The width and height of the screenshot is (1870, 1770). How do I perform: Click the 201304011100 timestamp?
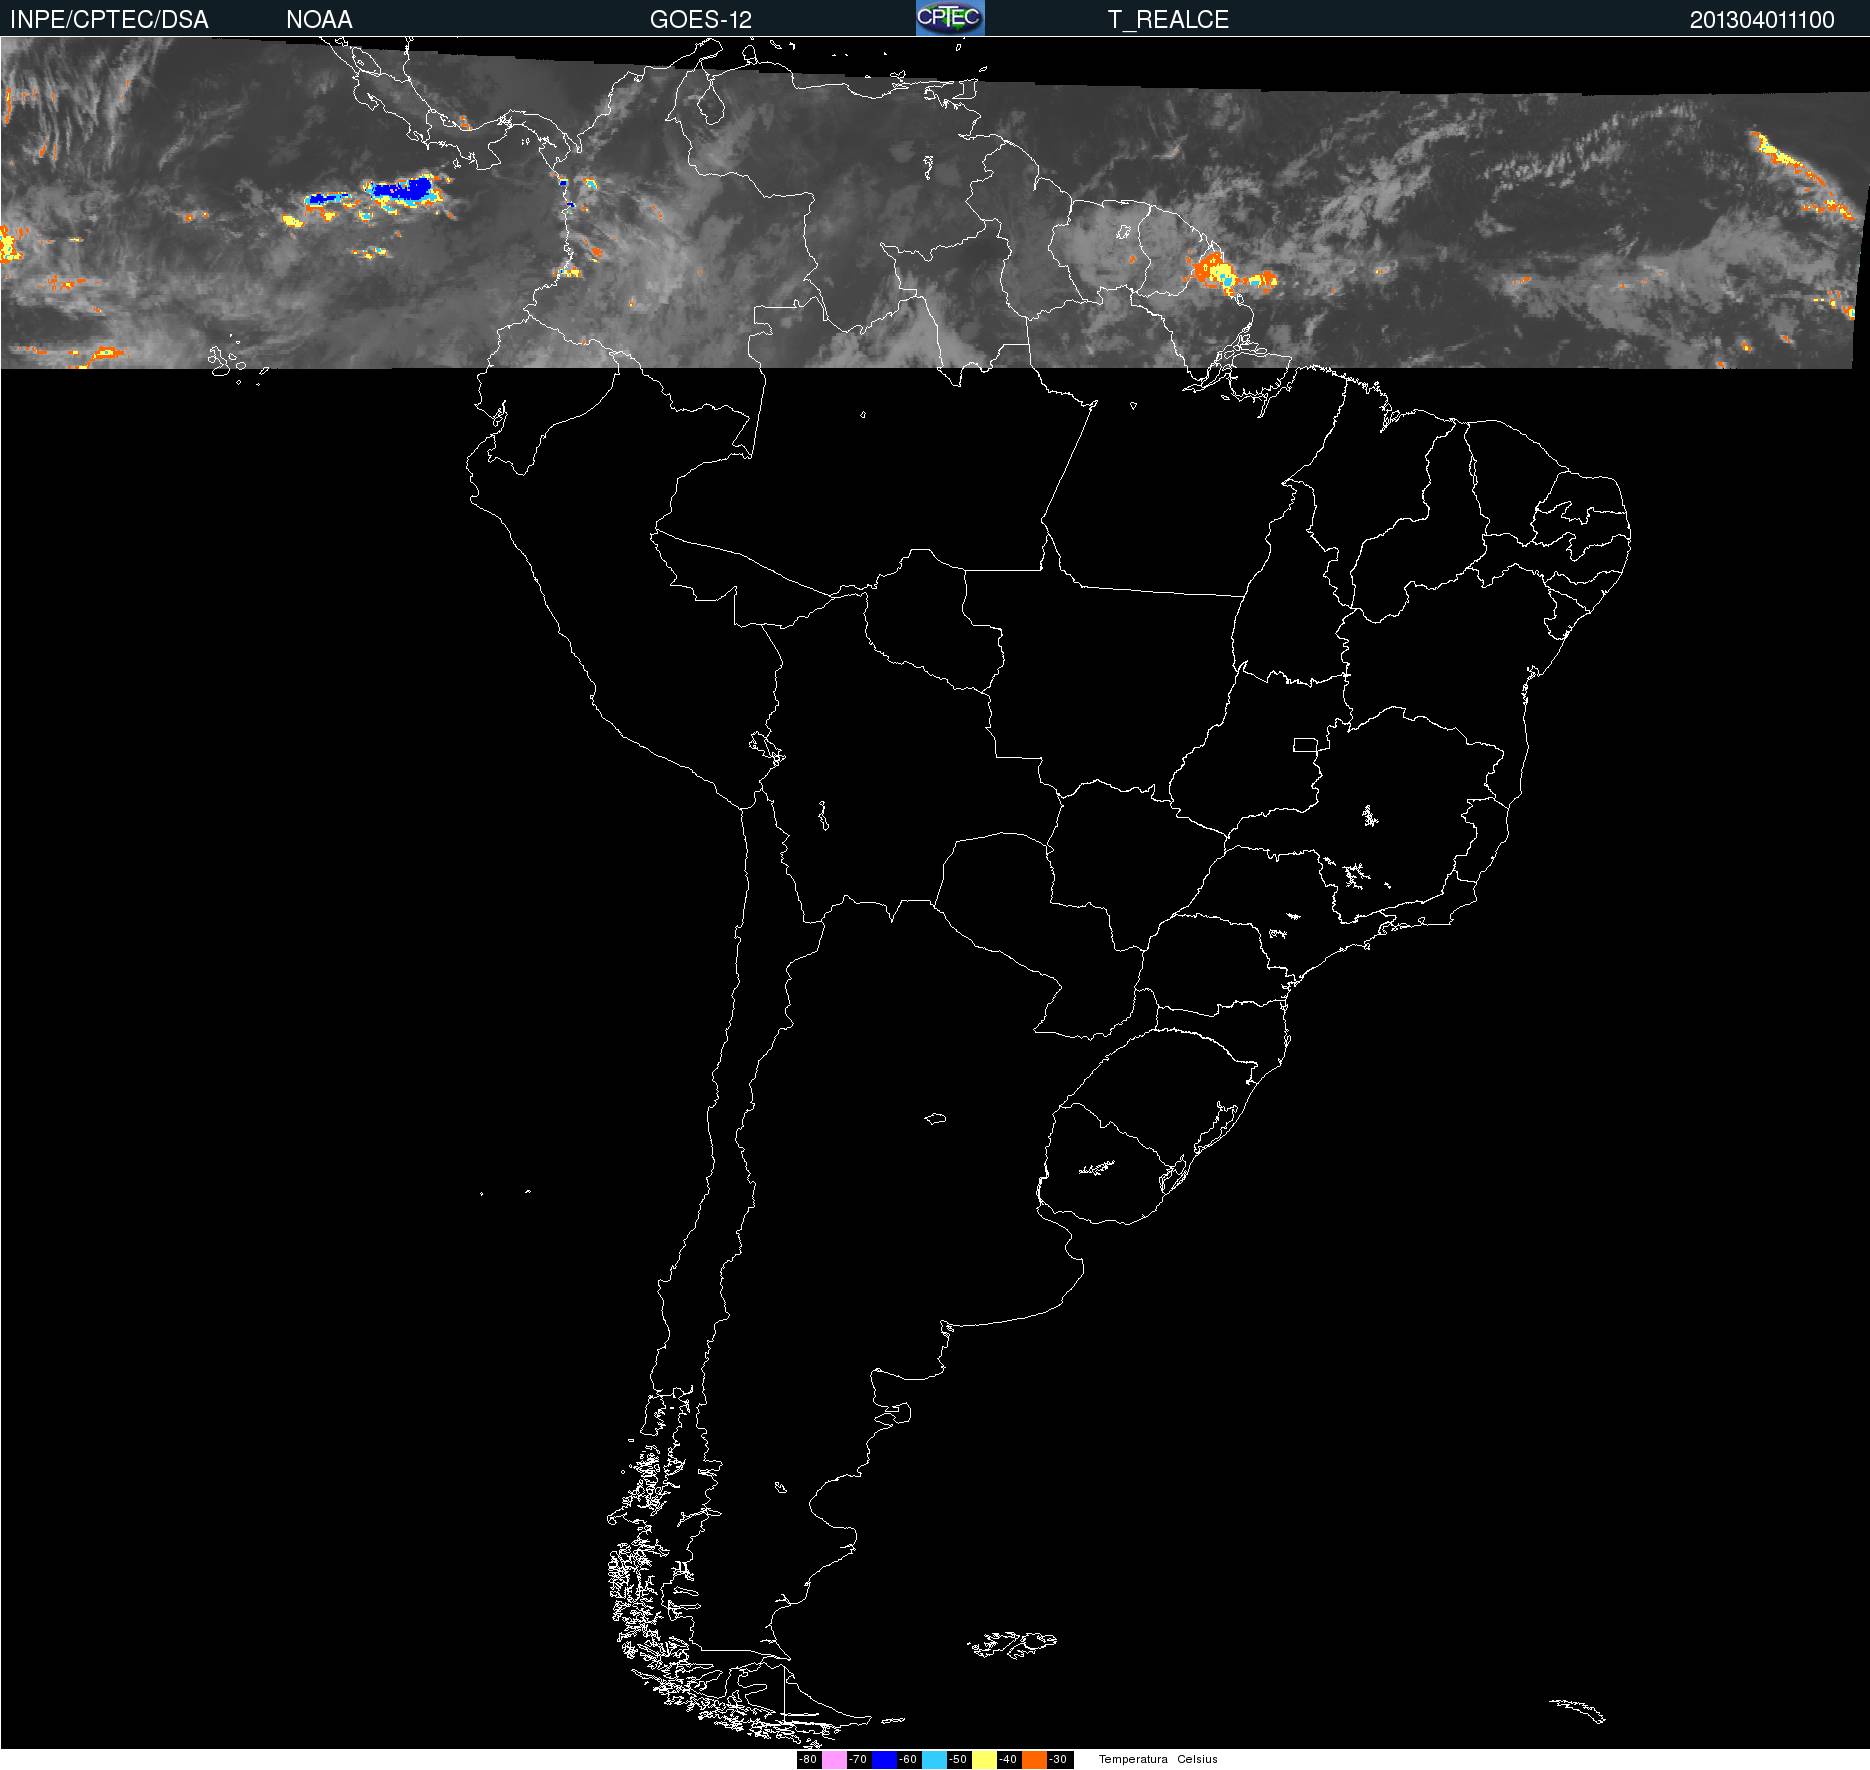pos(1762,20)
